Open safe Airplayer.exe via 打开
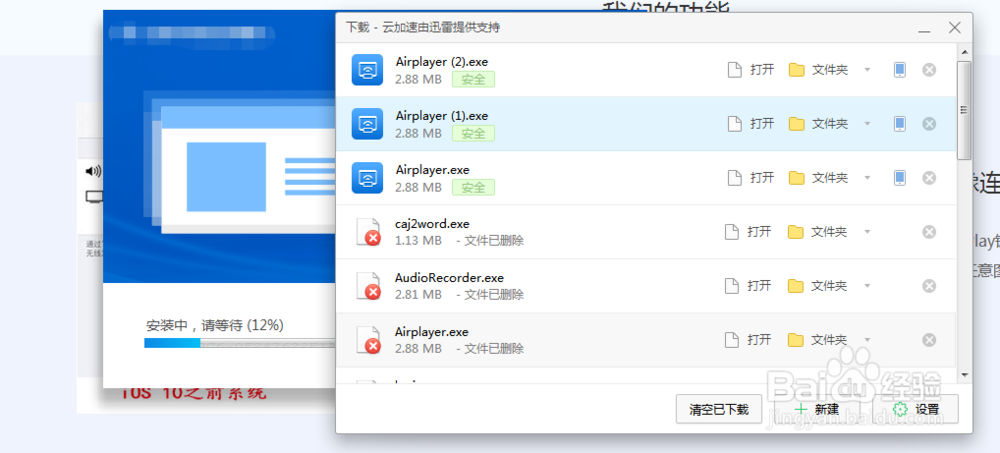This screenshot has height=453, width=1000. 751,177
